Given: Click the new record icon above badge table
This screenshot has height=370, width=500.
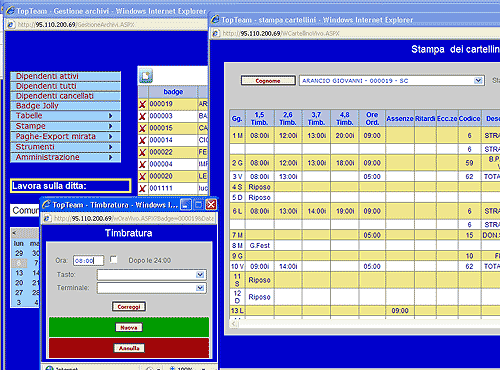Looking at the screenshot, I should click(x=146, y=76).
